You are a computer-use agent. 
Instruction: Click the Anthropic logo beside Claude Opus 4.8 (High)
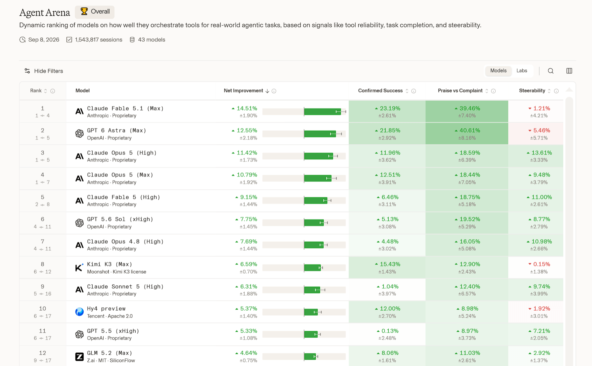coord(79,245)
